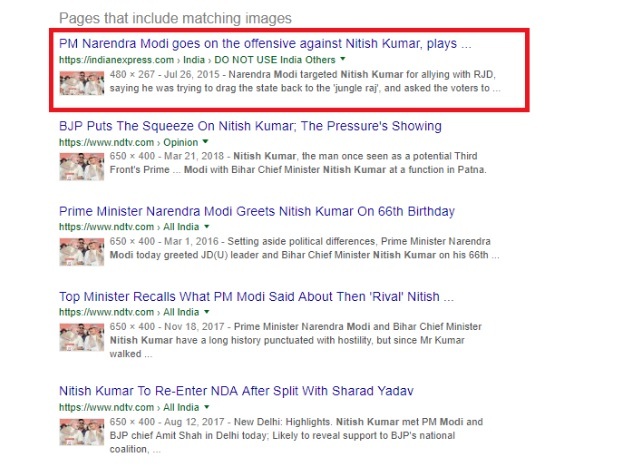Expand the arrow beside the 'Re-Enter NDA' result URL
This screenshot has height=470, width=640.
[207, 407]
